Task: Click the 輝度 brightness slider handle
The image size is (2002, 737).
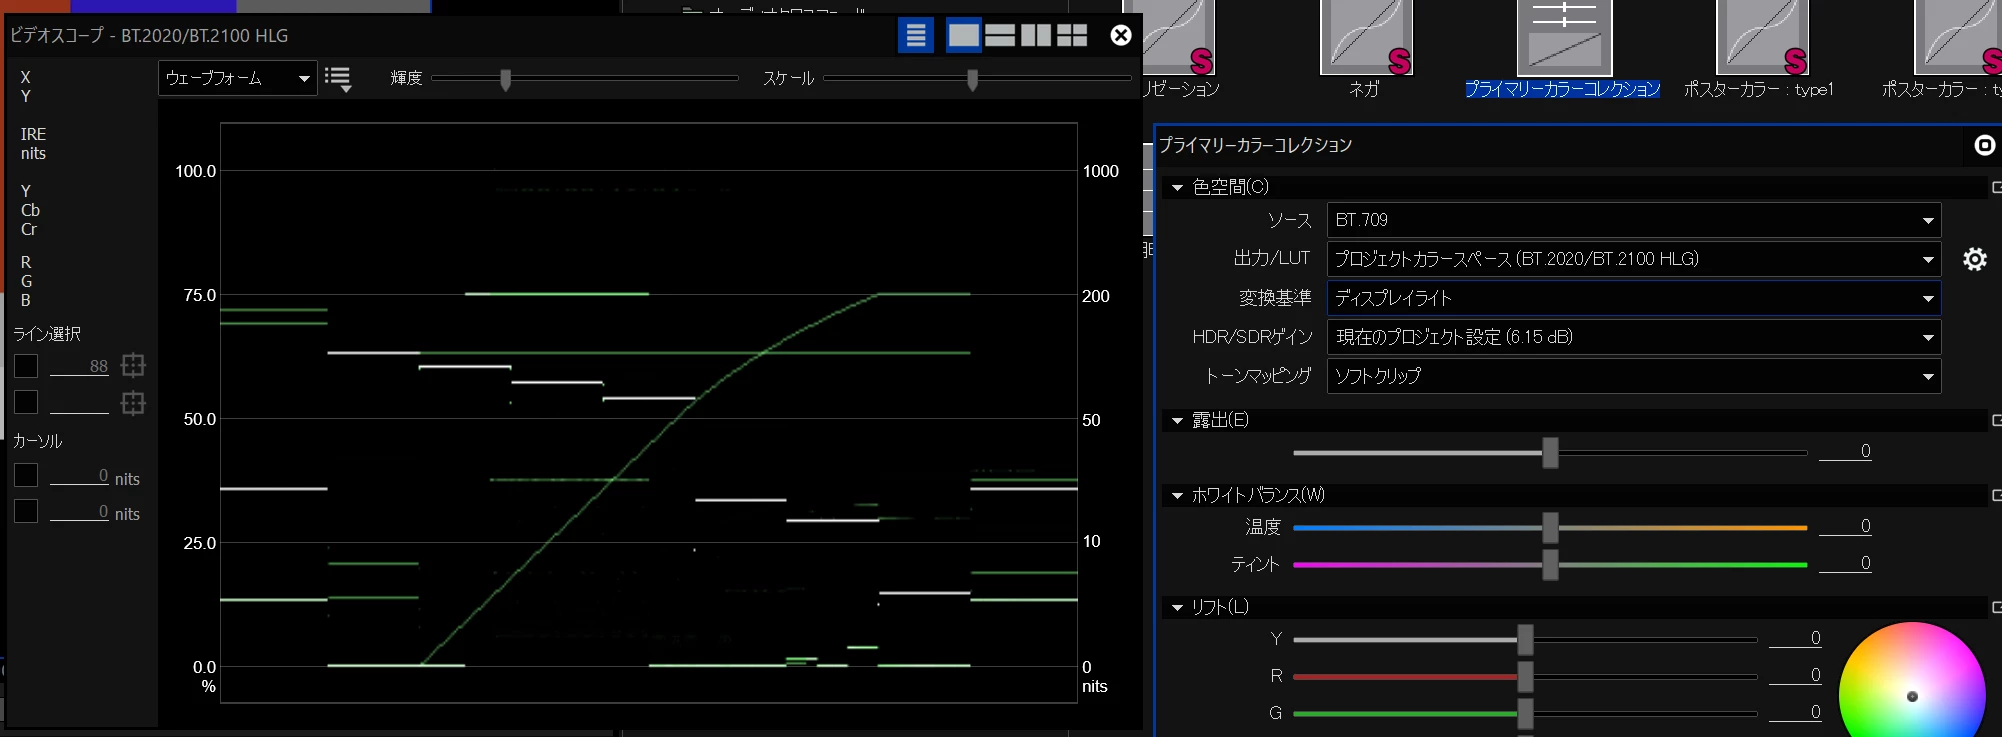Action: 506,79
